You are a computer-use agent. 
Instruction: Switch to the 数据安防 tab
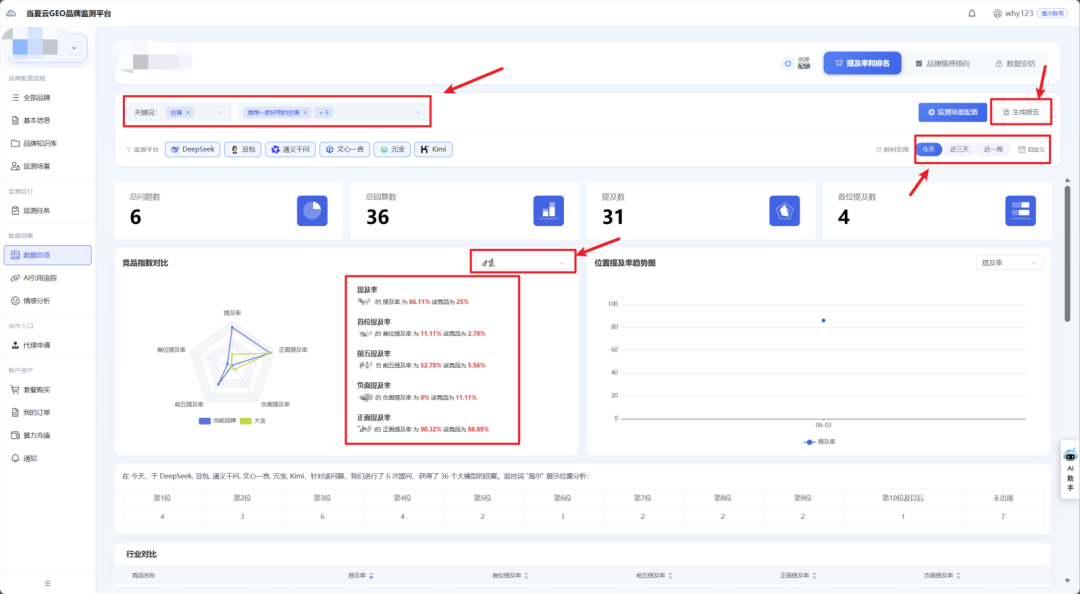[x=1015, y=63]
